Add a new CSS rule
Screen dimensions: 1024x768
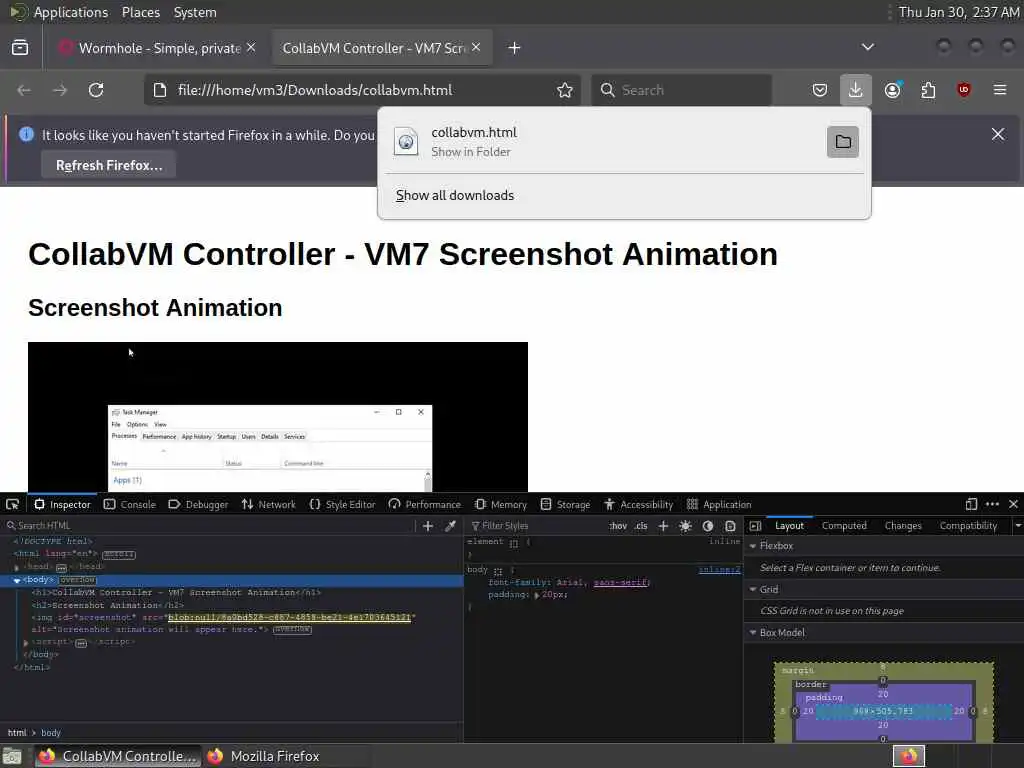pyautogui.click(x=663, y=526)
